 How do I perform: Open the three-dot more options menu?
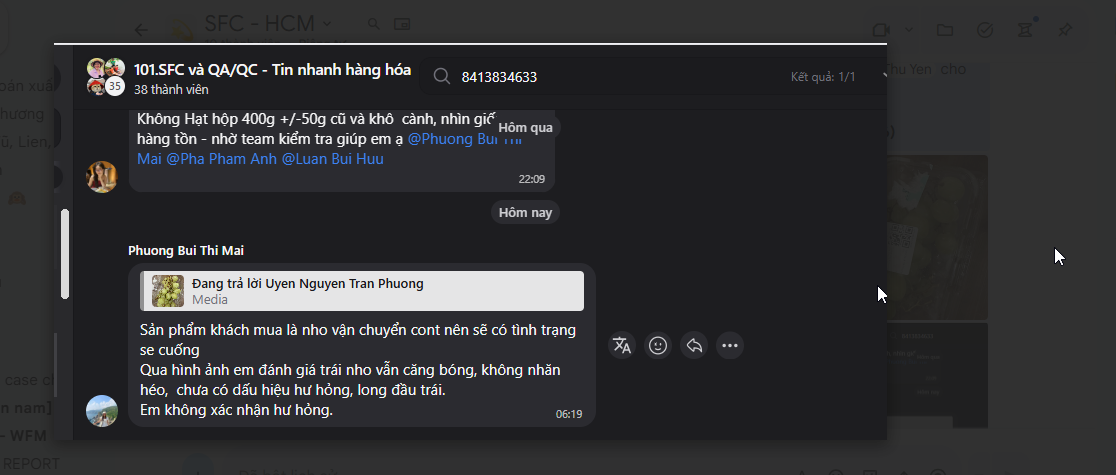(x=730, y=345)
